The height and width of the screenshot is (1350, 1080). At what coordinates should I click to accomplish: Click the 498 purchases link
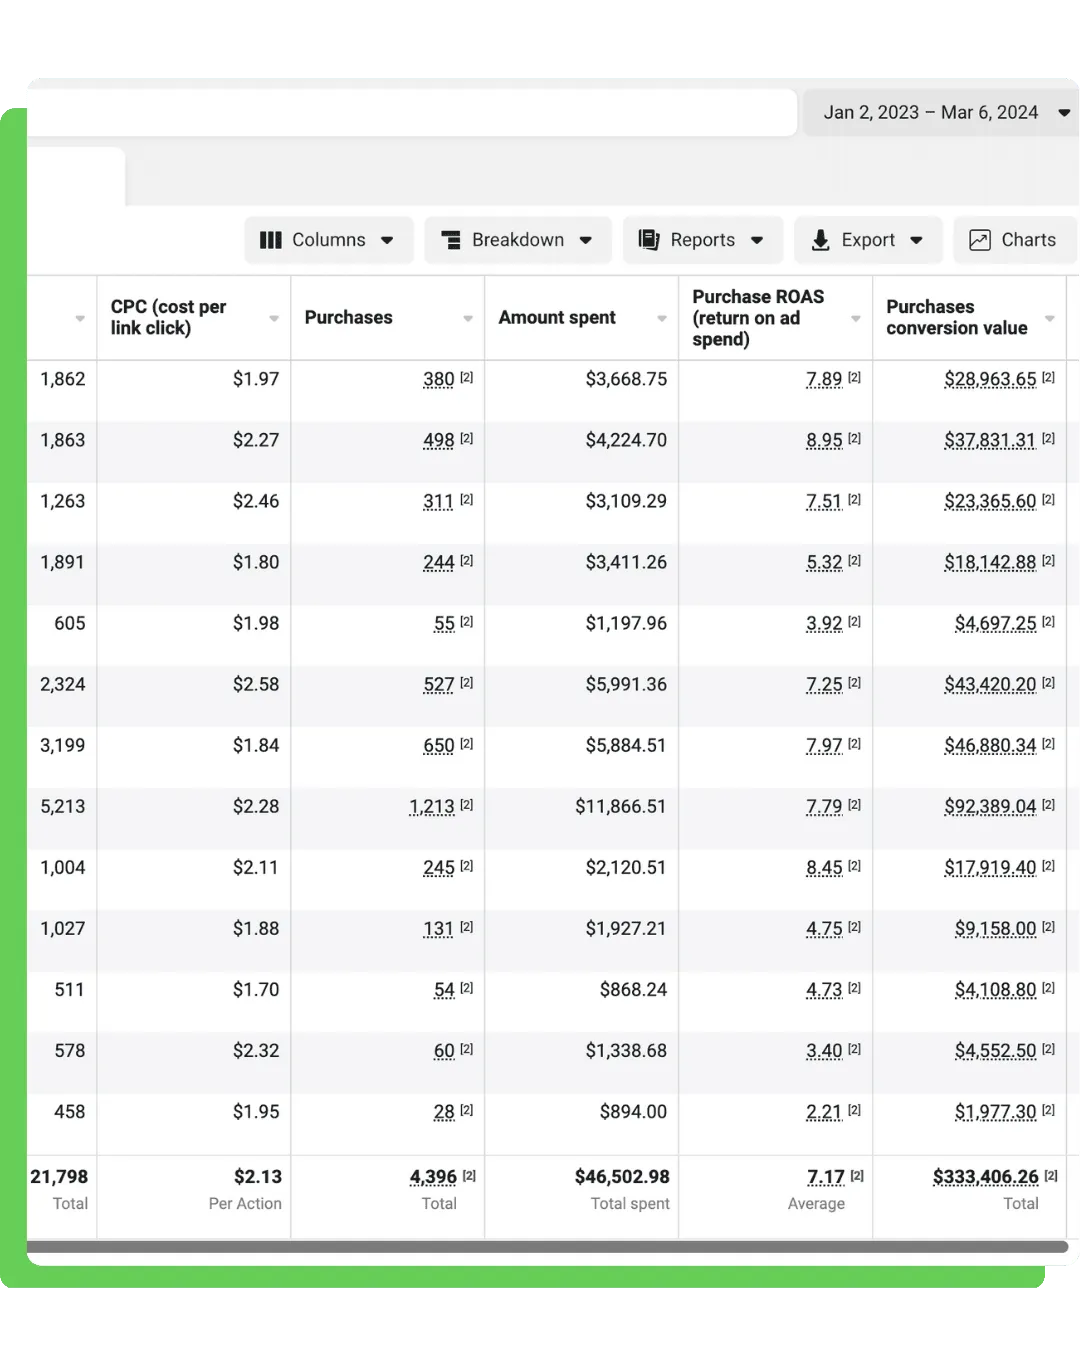[x=439, y=440]
